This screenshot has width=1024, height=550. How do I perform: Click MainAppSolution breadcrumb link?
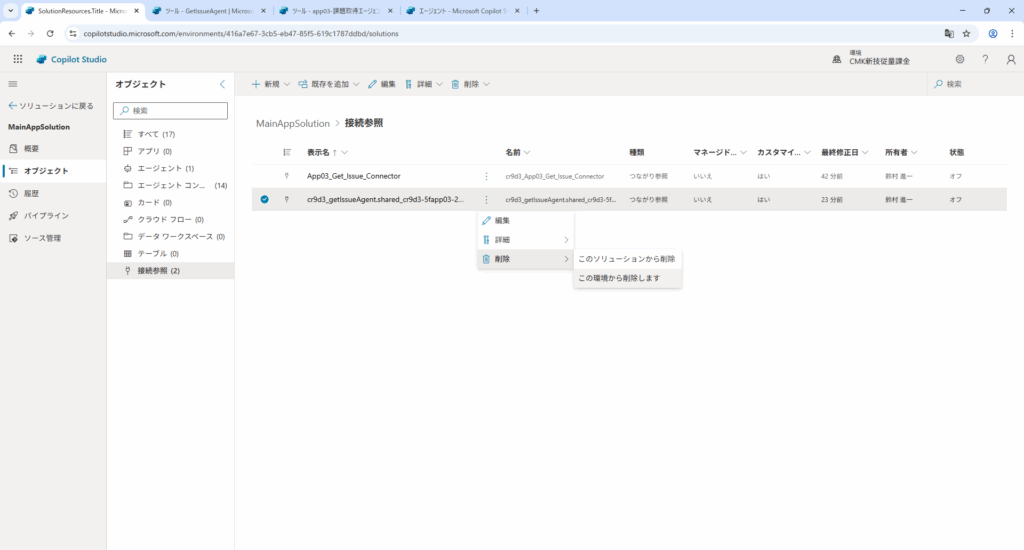point(293,123)
